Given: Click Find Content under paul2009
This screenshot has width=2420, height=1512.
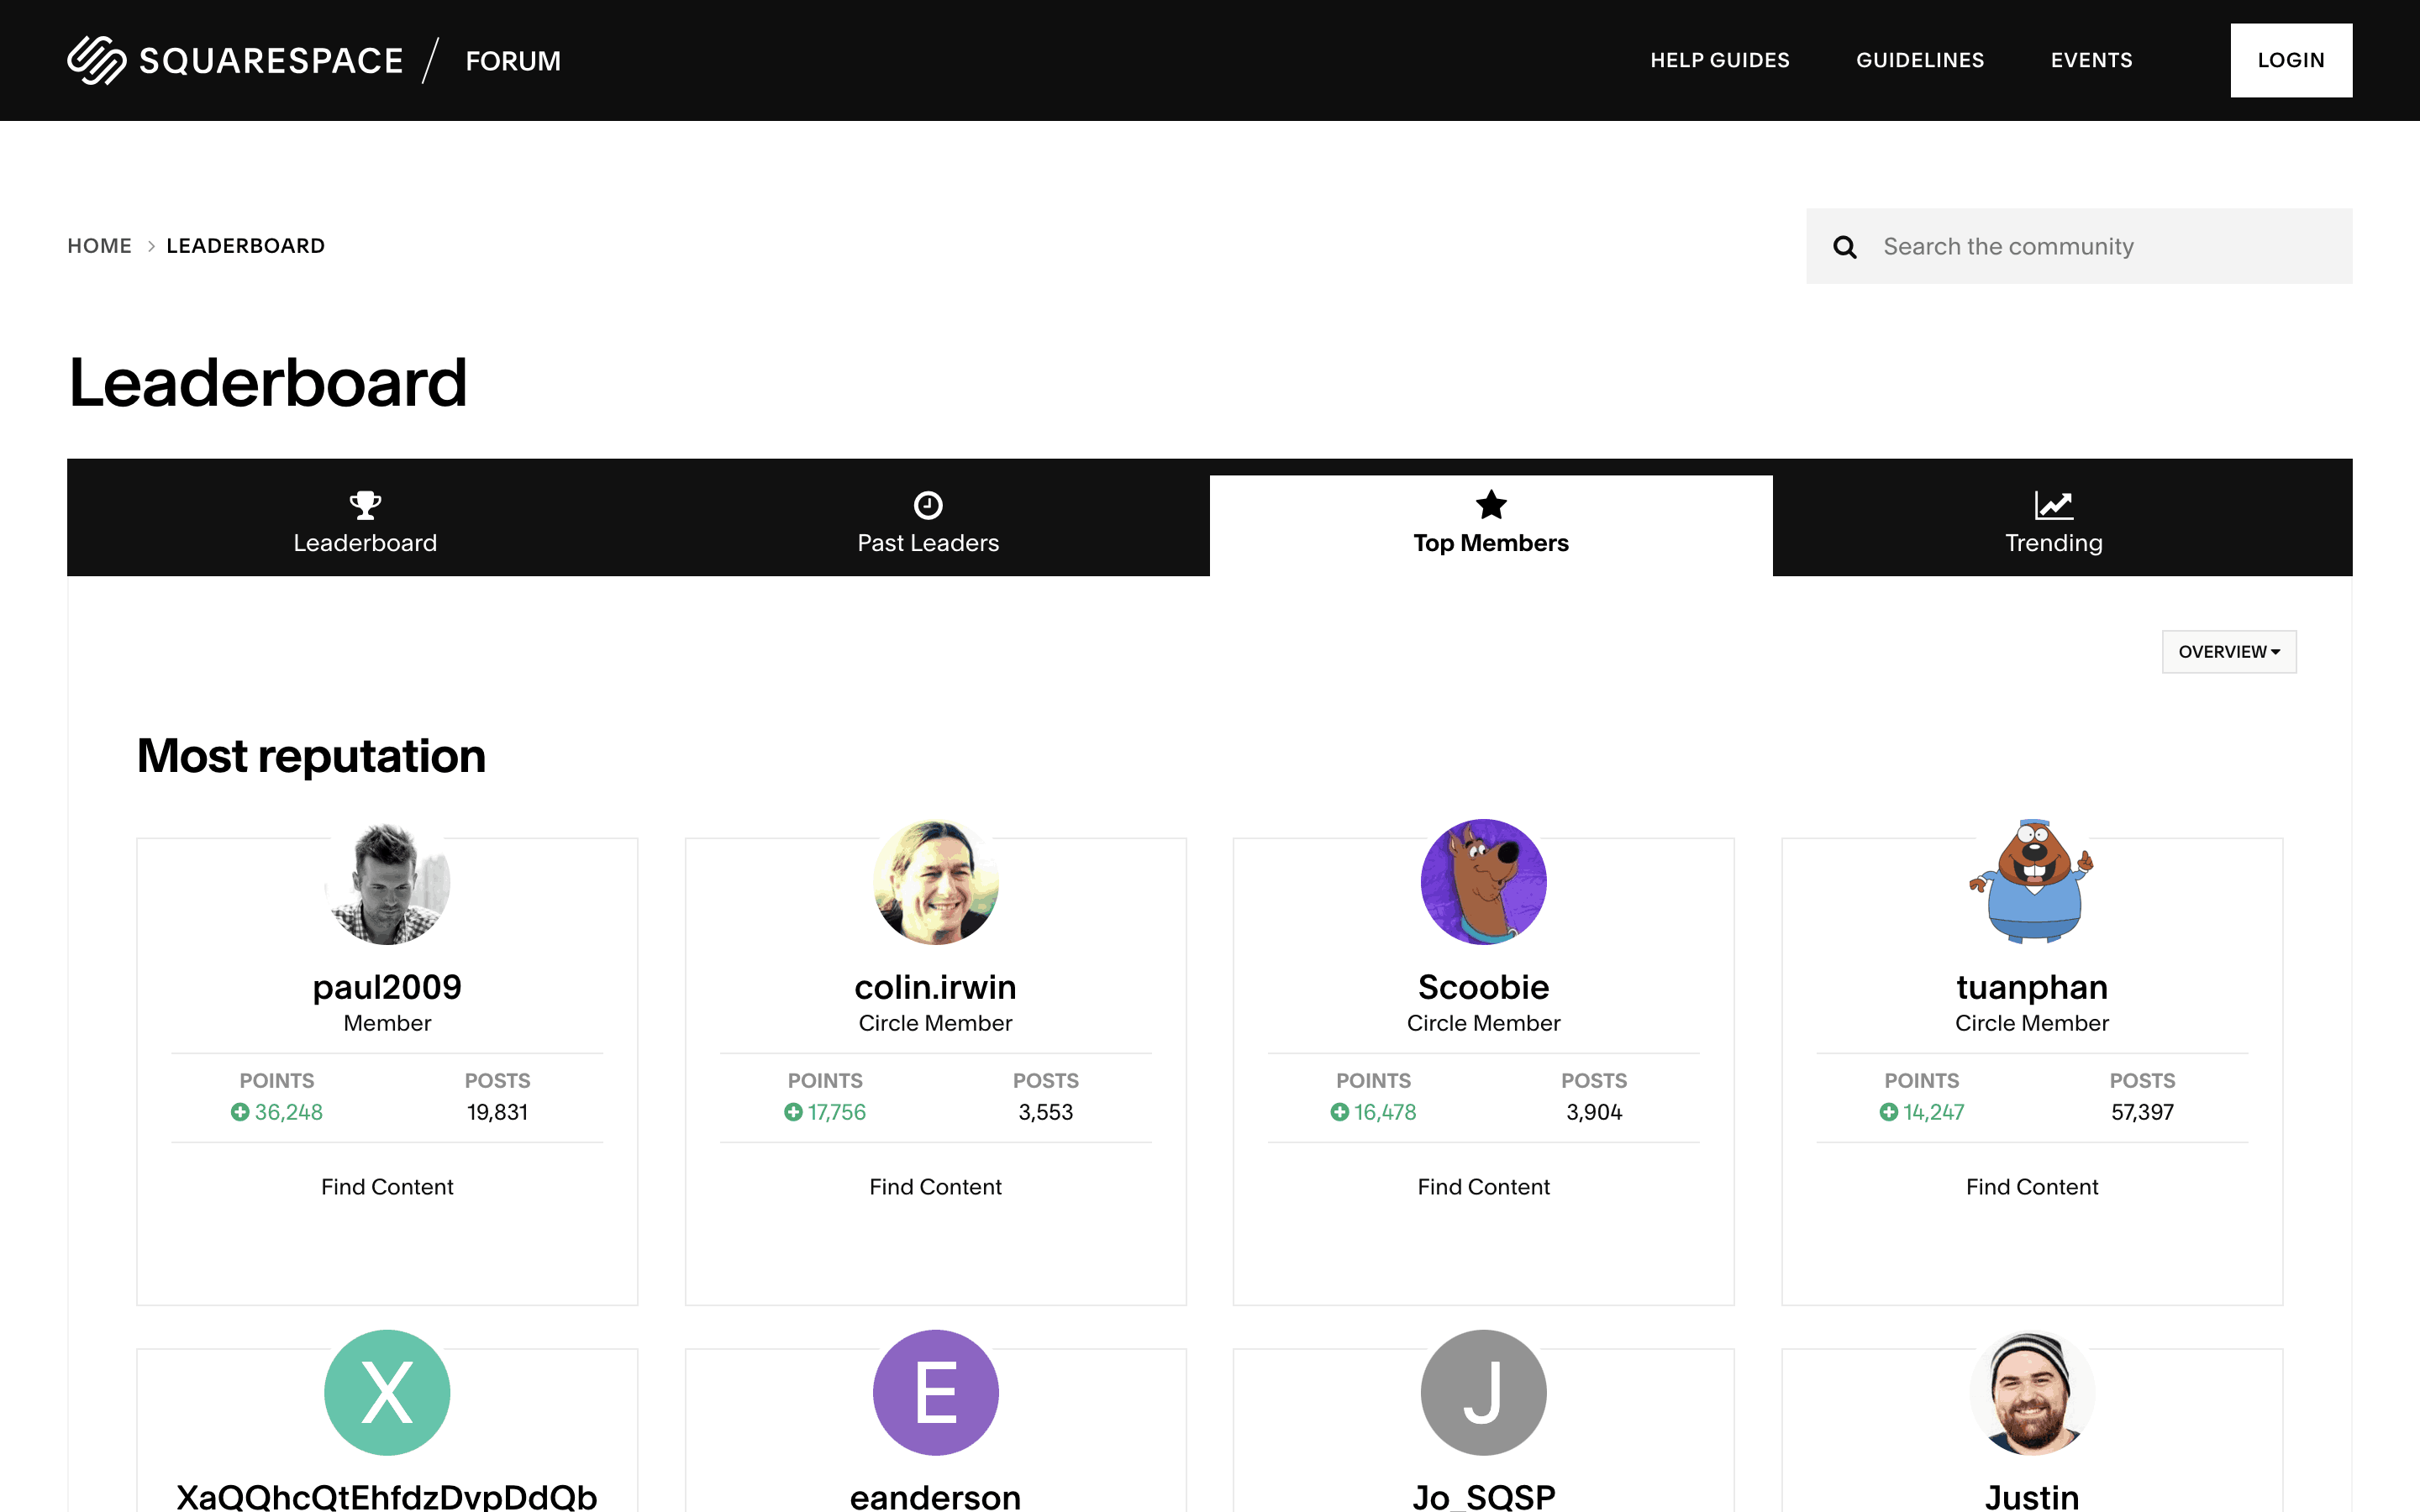Looking at the screenshot, I should [387, 1186].
